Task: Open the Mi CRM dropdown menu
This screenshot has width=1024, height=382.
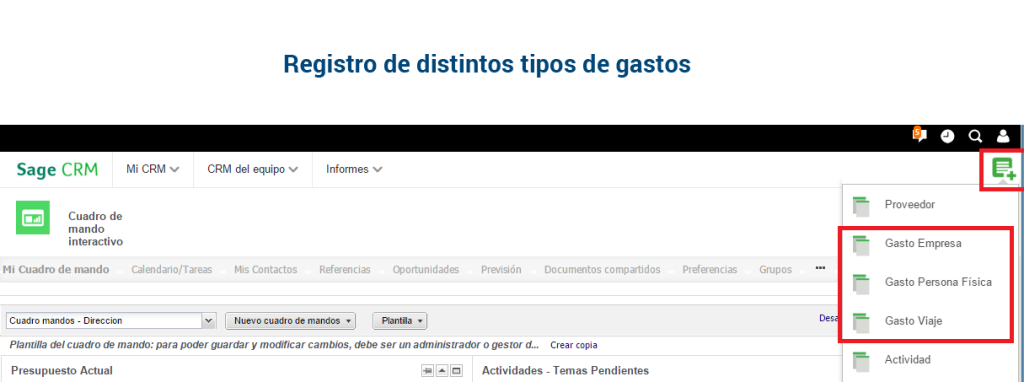Action: tap(153, 169)
